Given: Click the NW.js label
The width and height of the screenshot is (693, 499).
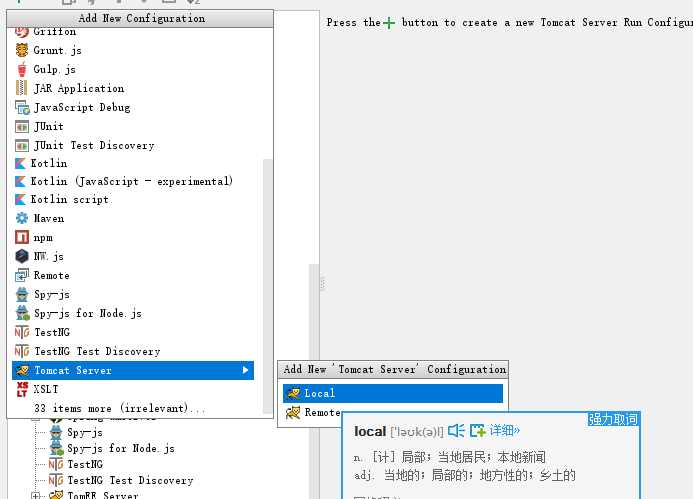Looking at the screenshot, I should [x=49, y=256].
